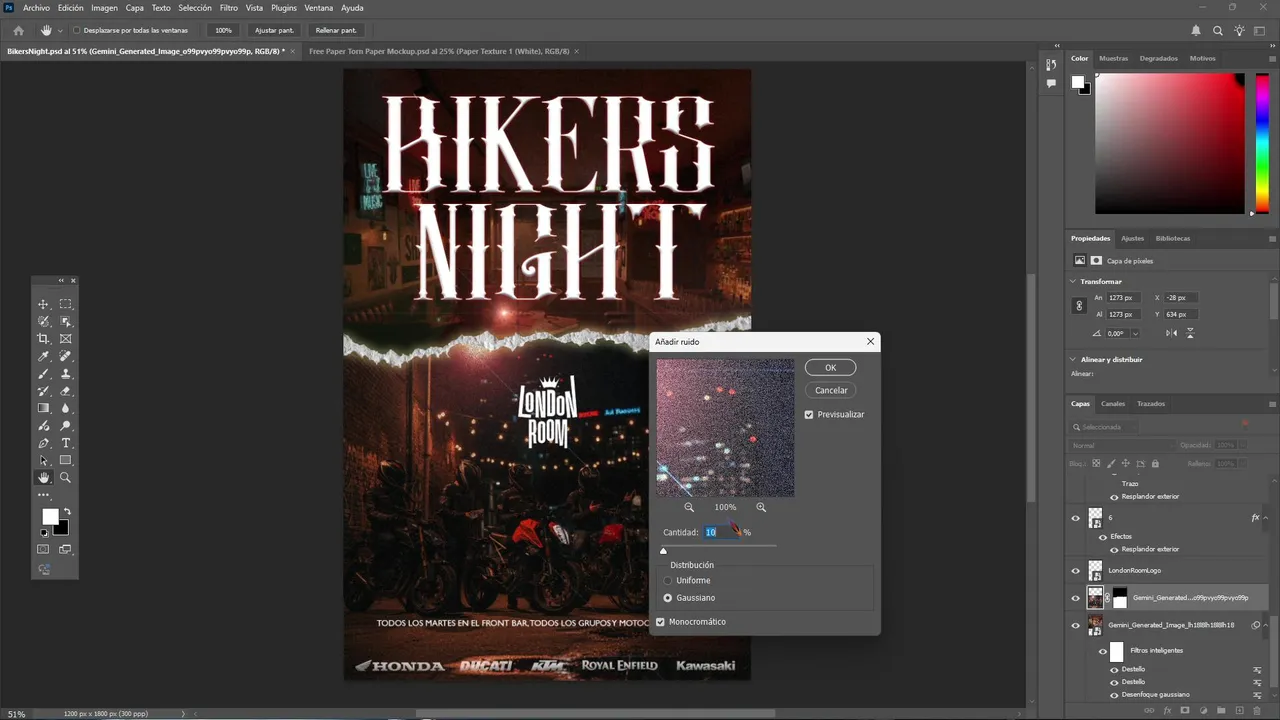Hide the Gemini_Generated_Image_lh188h layer
The image size is (1280, 720).
pos(1076,625)
